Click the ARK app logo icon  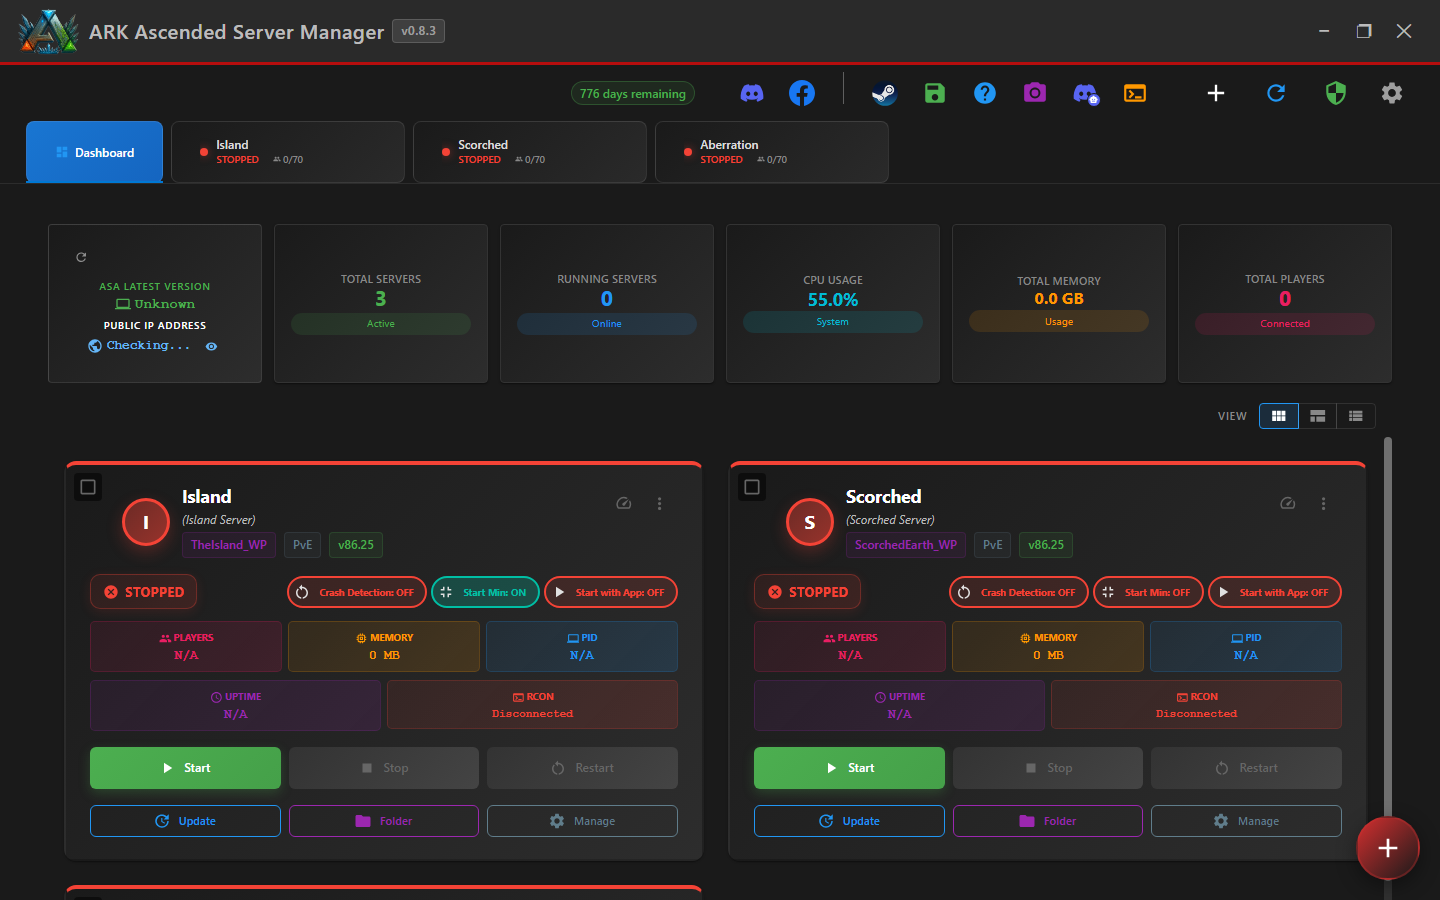coord(48,32)
